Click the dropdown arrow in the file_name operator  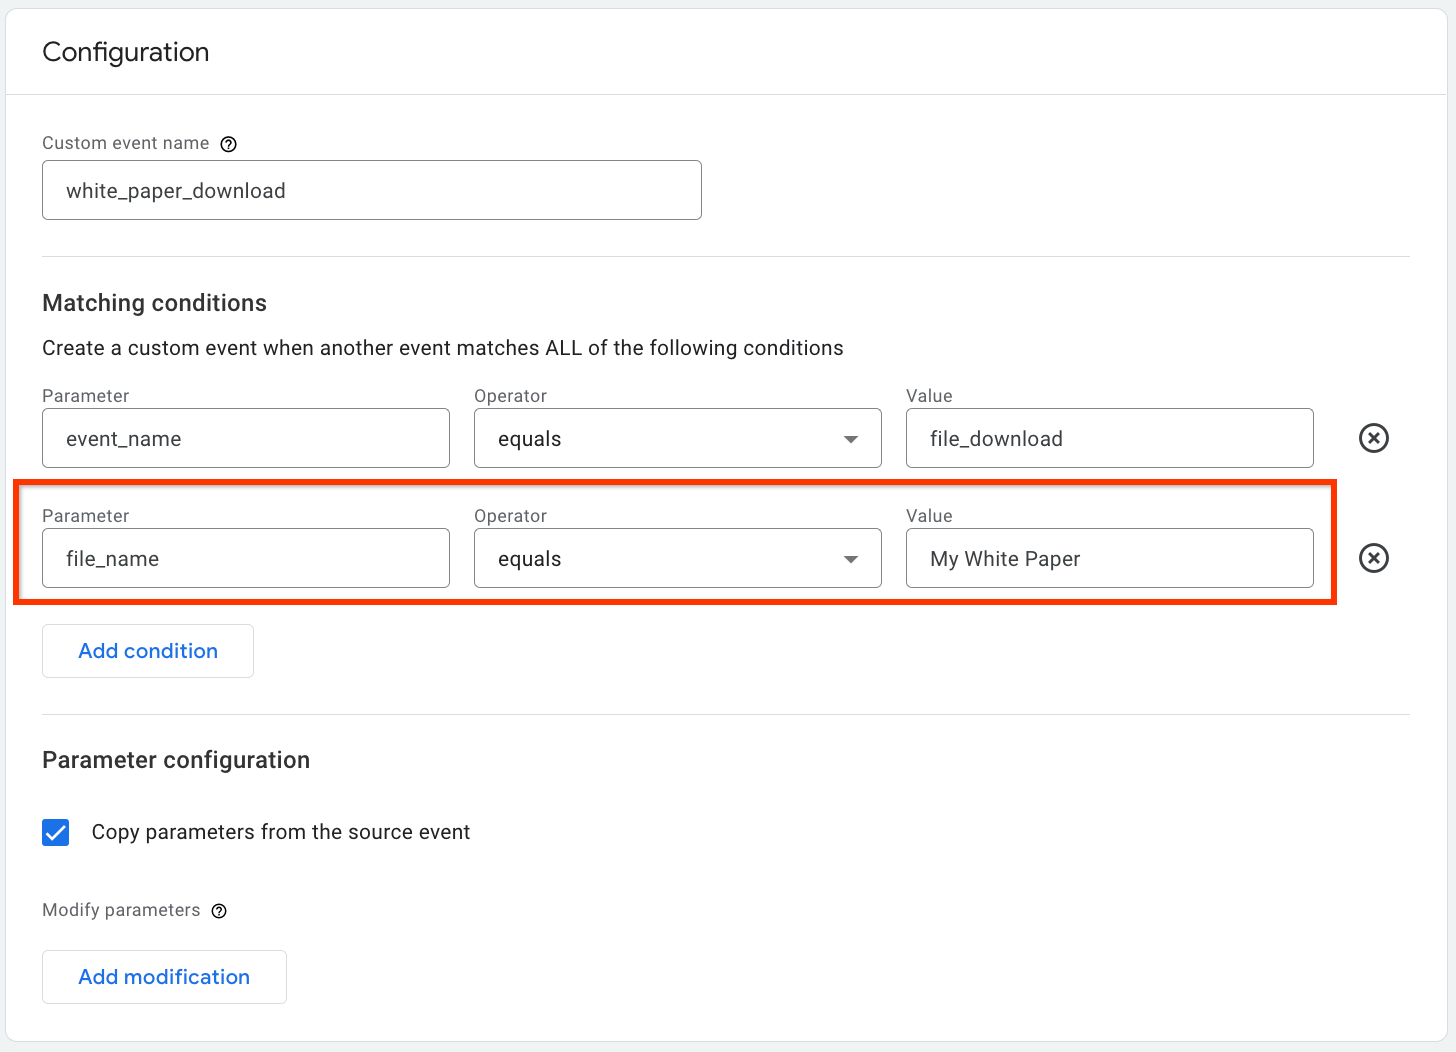click(851, 559)
